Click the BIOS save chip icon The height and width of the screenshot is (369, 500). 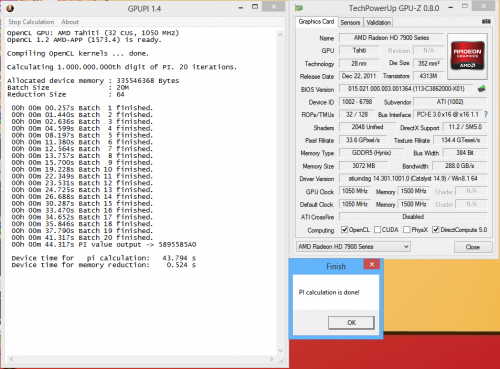click(x=481, y=89)
